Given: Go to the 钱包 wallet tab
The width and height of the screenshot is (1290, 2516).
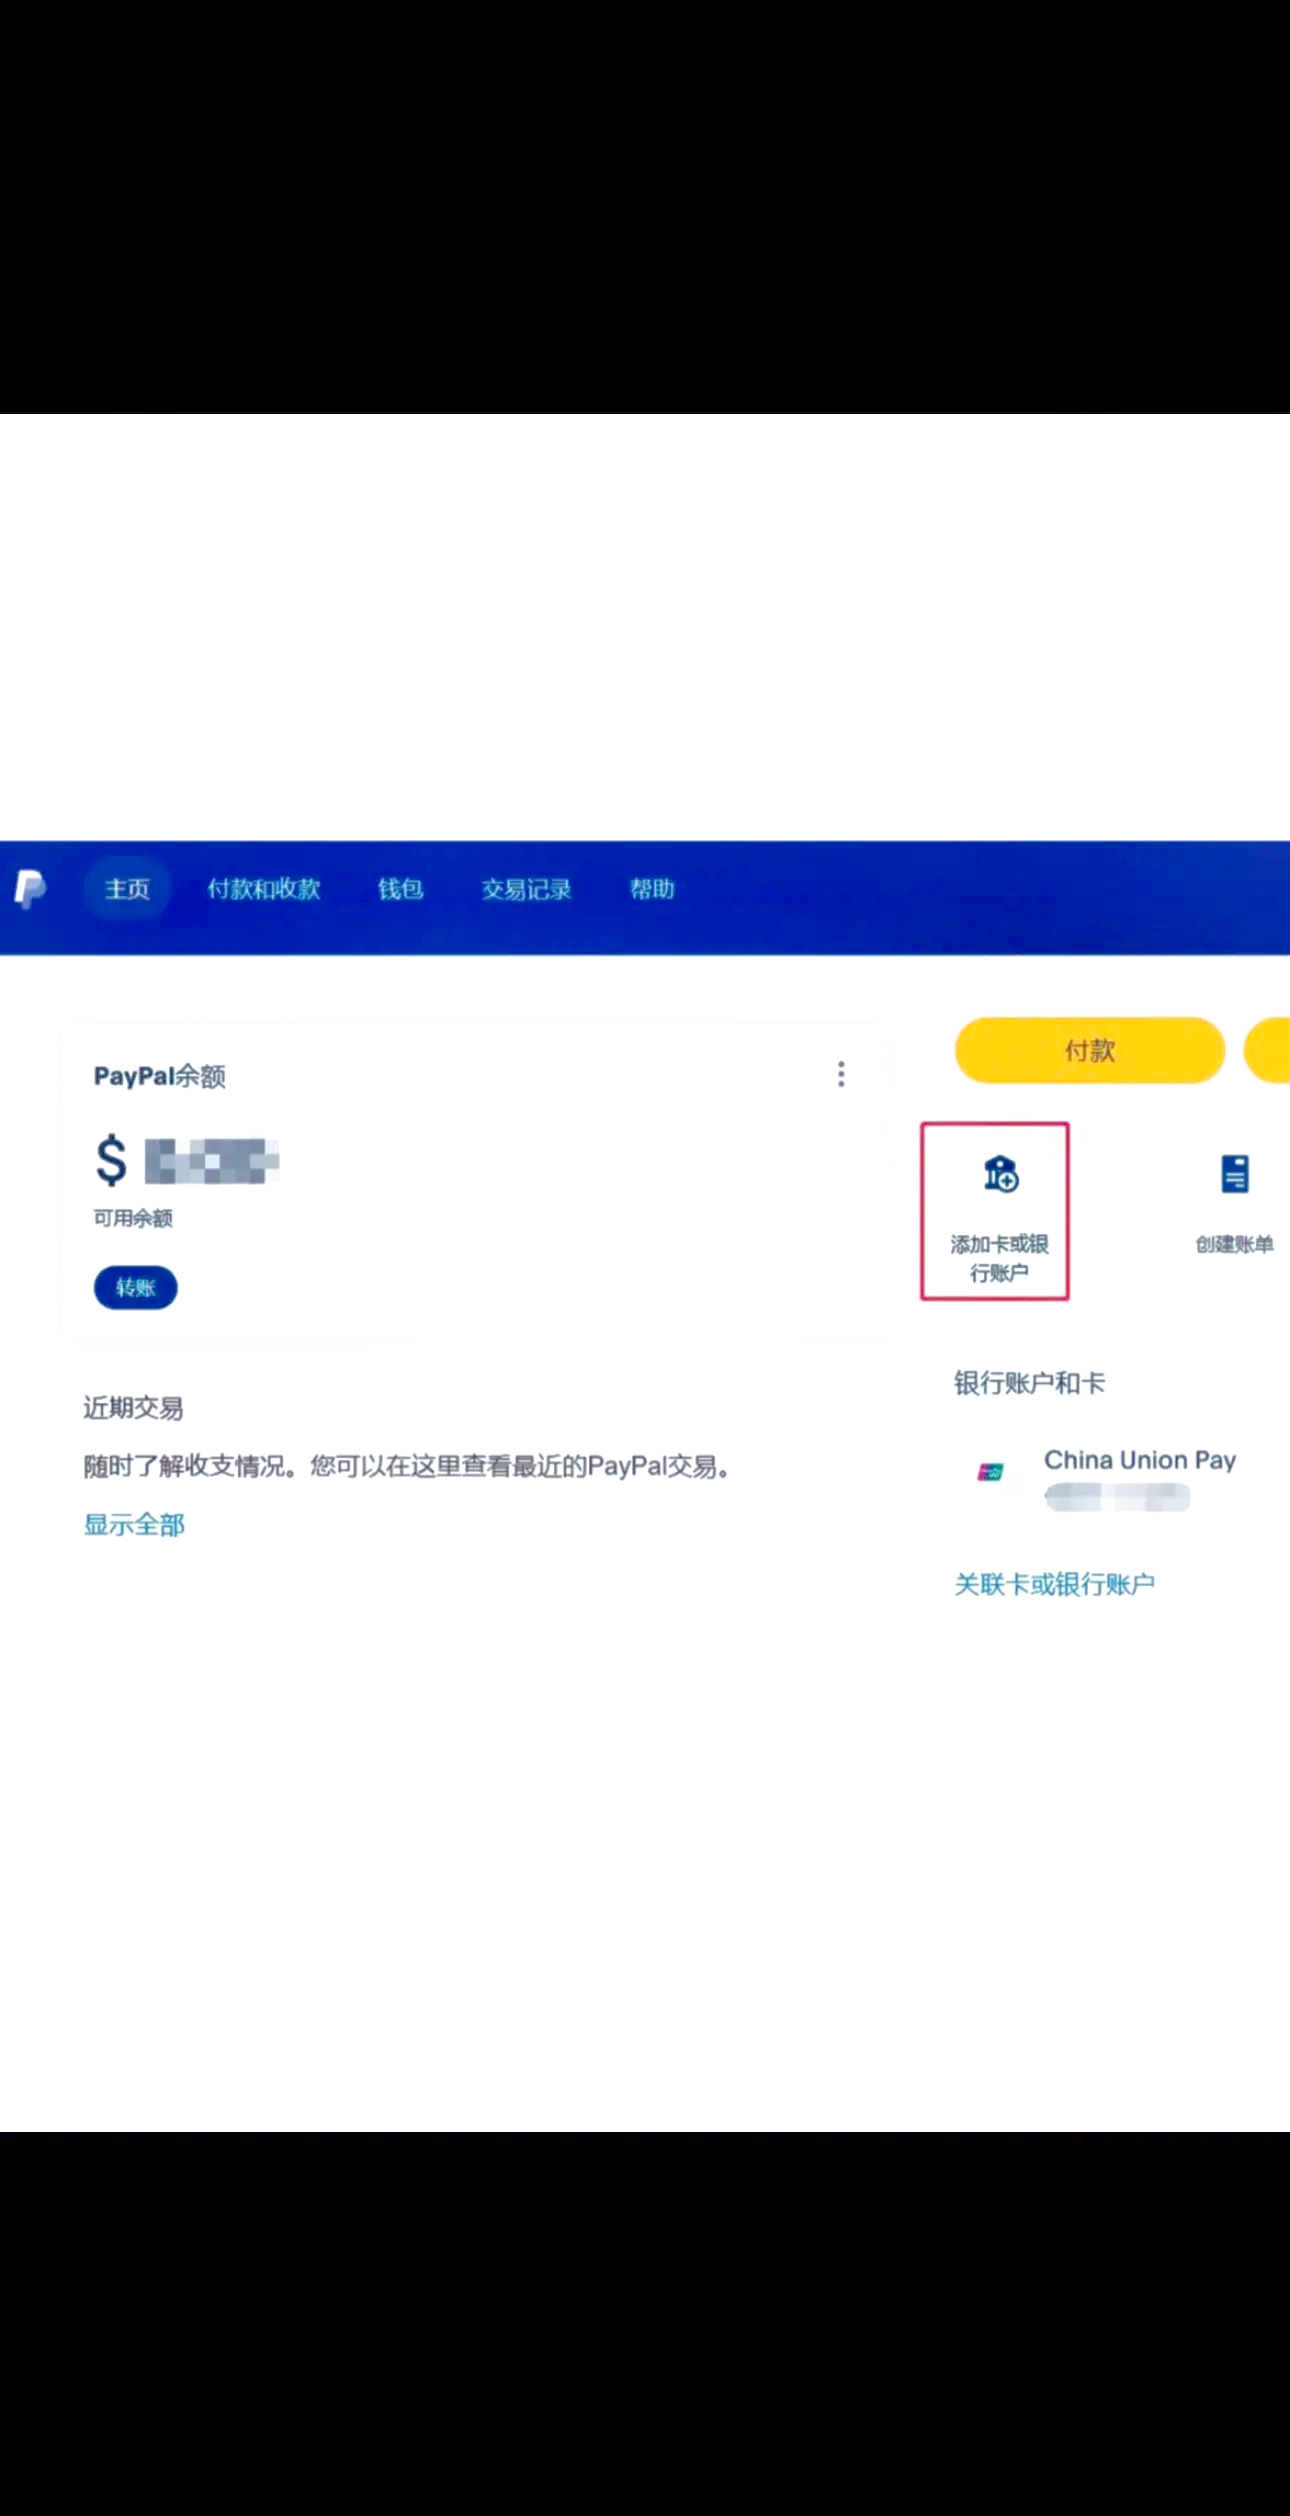Looking at the screenshot, I should pyautogui.click(x=400, y=888).
